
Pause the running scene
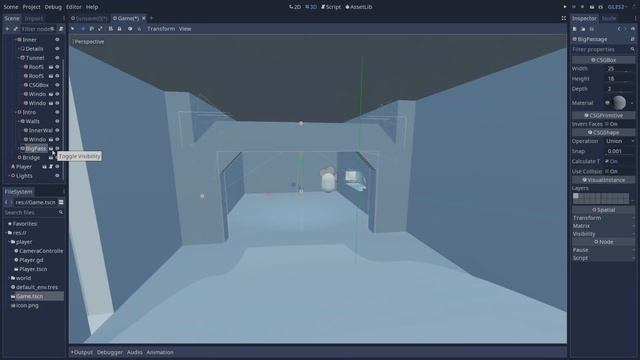click(x=574, y=7)
